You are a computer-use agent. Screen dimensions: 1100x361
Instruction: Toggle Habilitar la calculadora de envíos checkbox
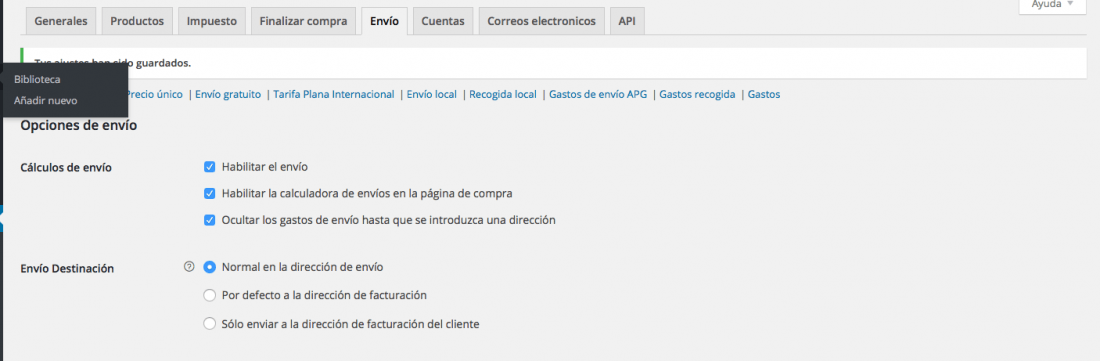point(209,193)
